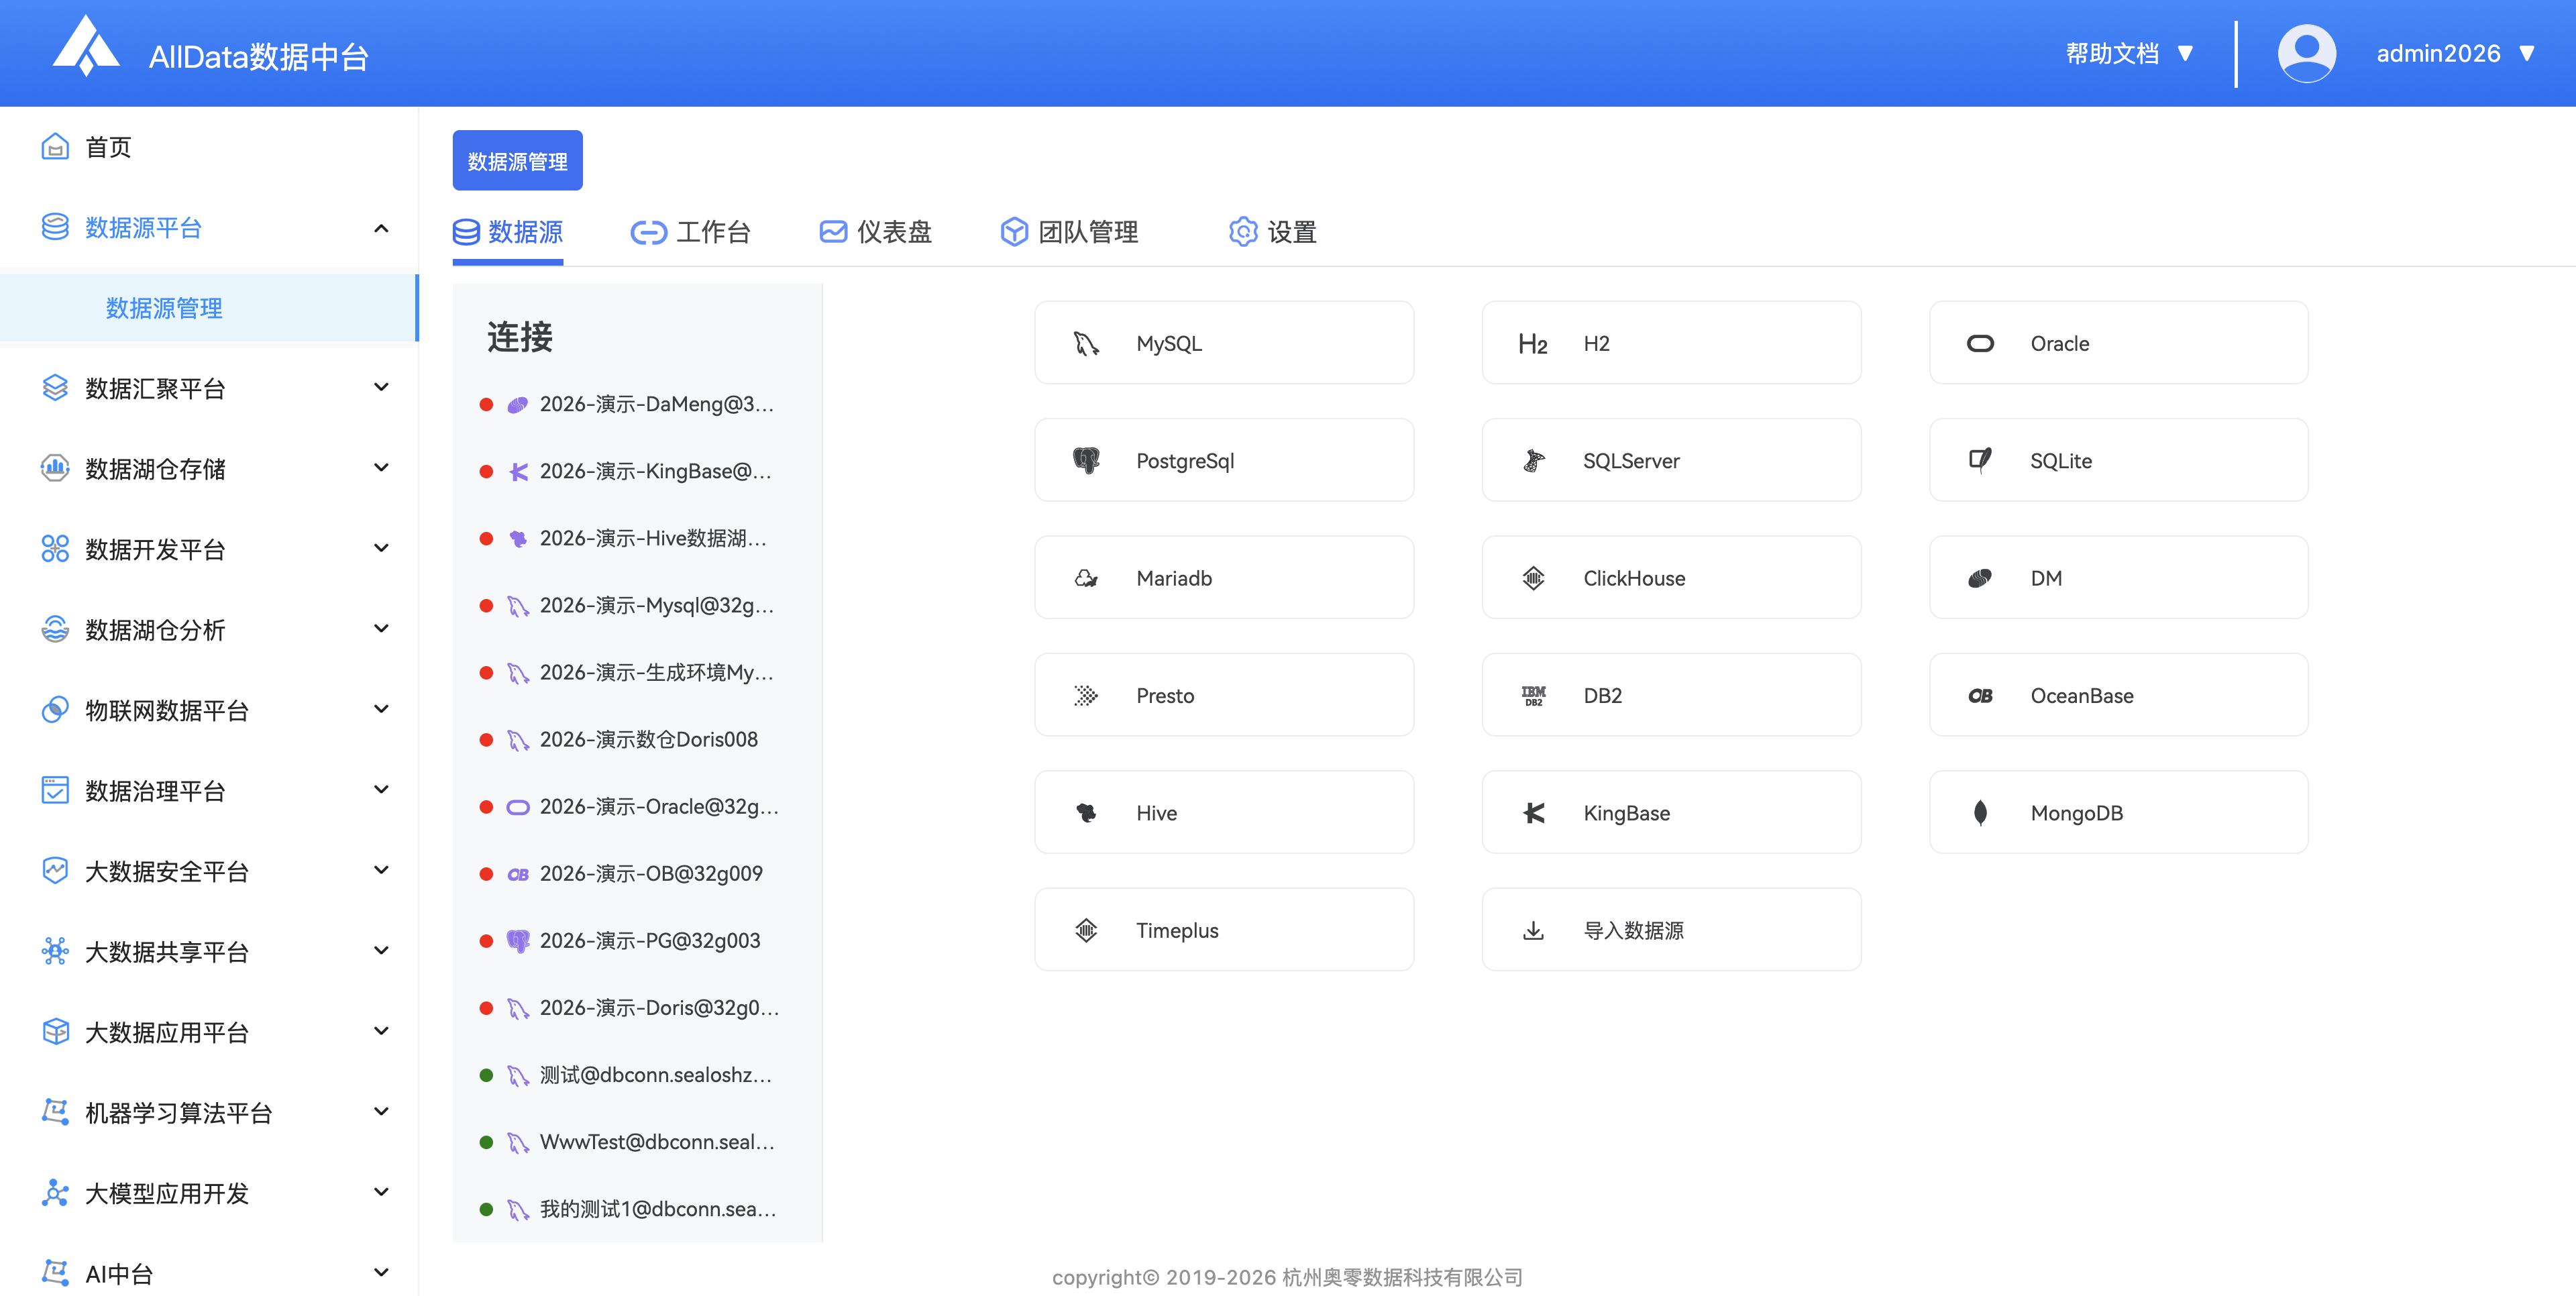Select connection 测试@dbconn.sealoshz…
Viewport: 2576px width, 1296px height.
pos(637,1074)
